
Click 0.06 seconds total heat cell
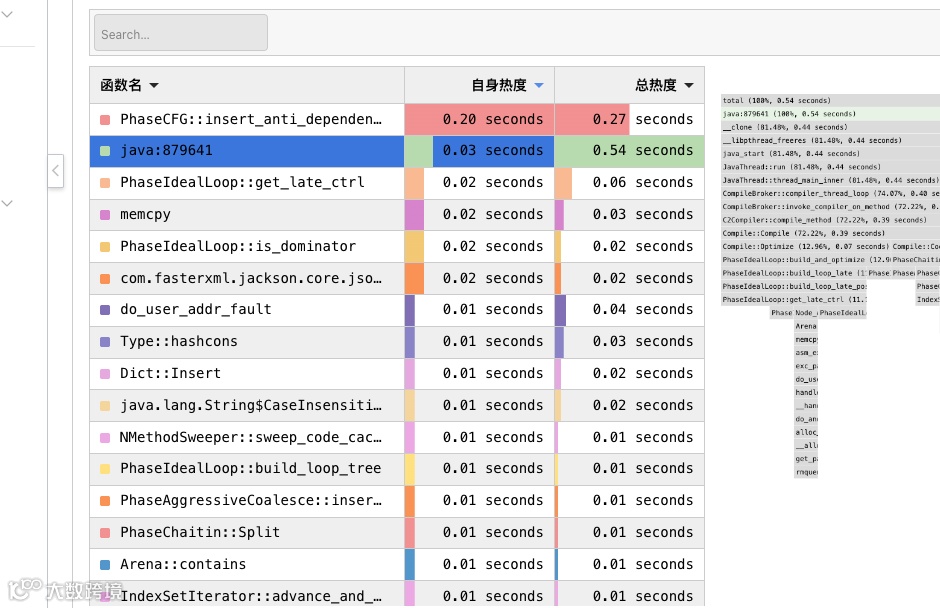pyautogui.click(x=629, y=183)
